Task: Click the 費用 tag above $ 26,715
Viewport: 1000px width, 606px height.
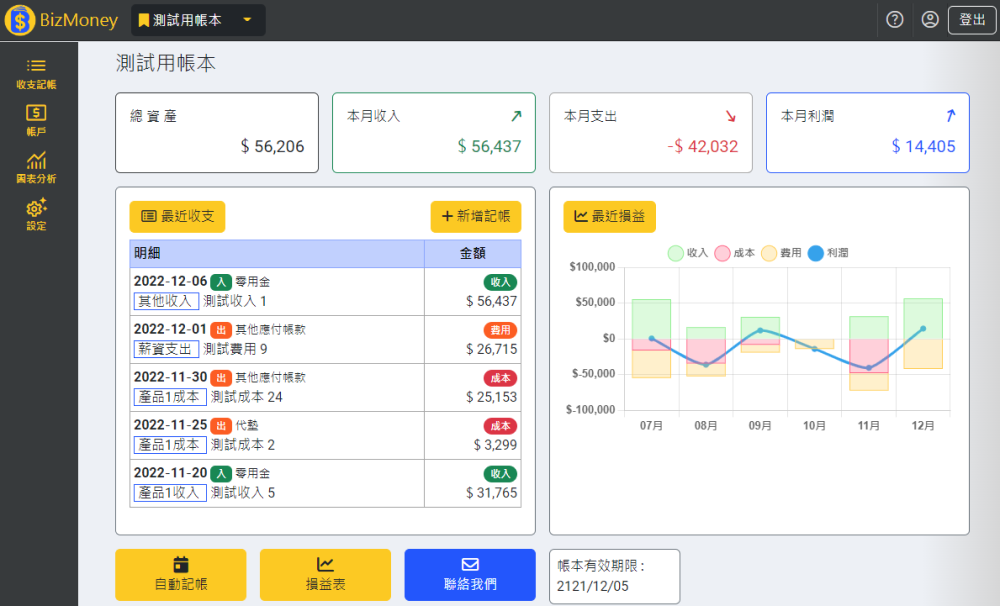Action: (x=500, y=330)
